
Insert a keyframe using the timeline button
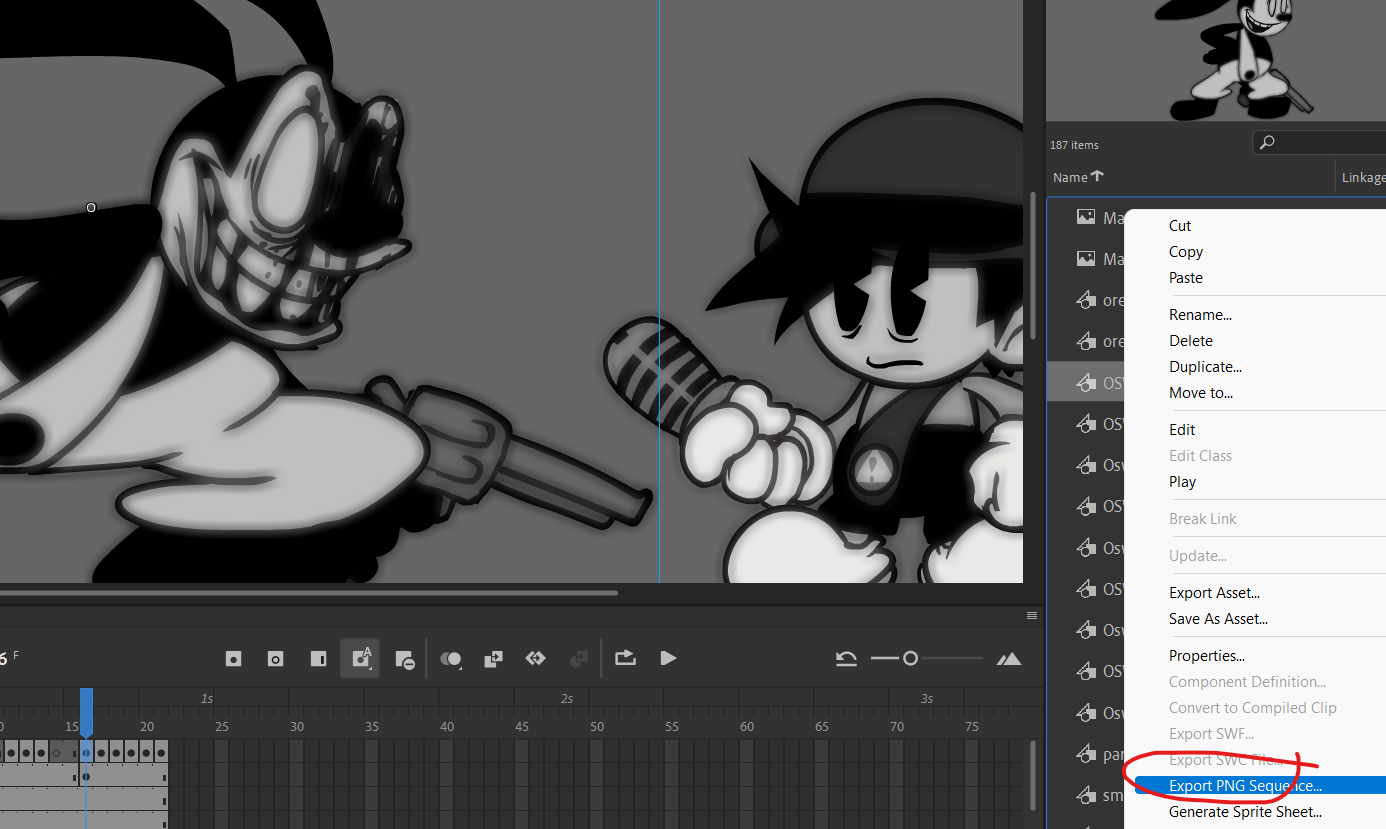pos(233,659)
